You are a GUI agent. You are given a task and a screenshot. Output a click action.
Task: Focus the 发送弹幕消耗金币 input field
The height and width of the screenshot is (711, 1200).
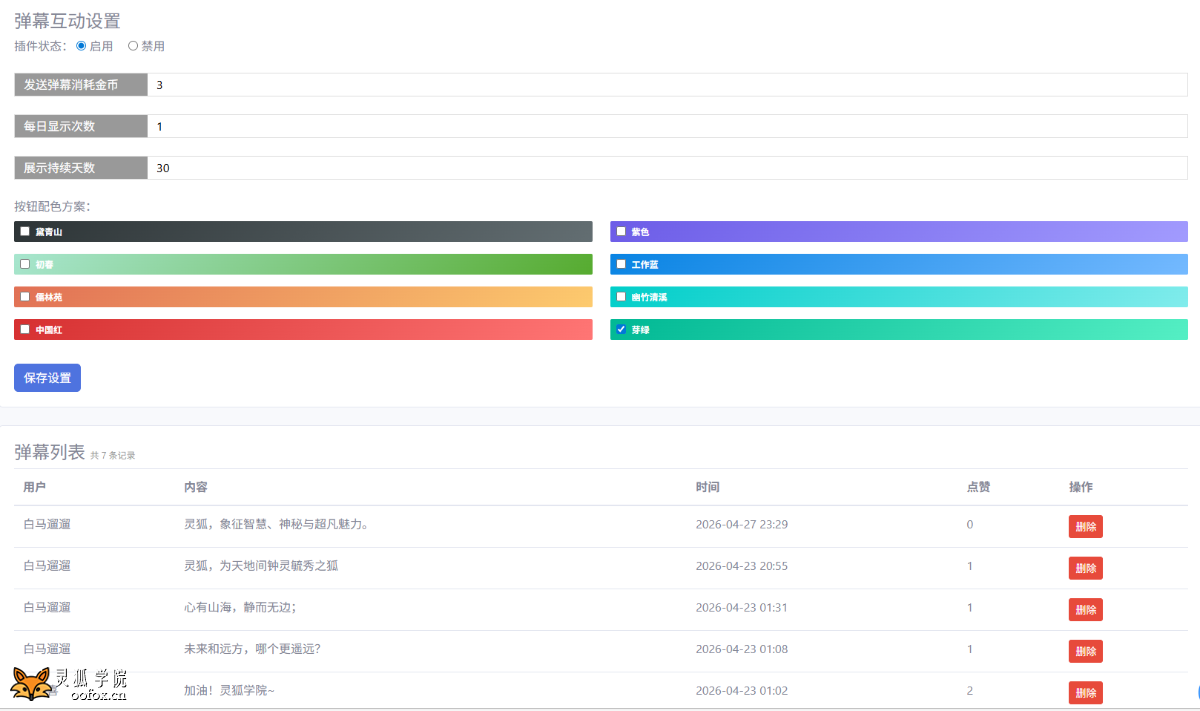(667, 85)
